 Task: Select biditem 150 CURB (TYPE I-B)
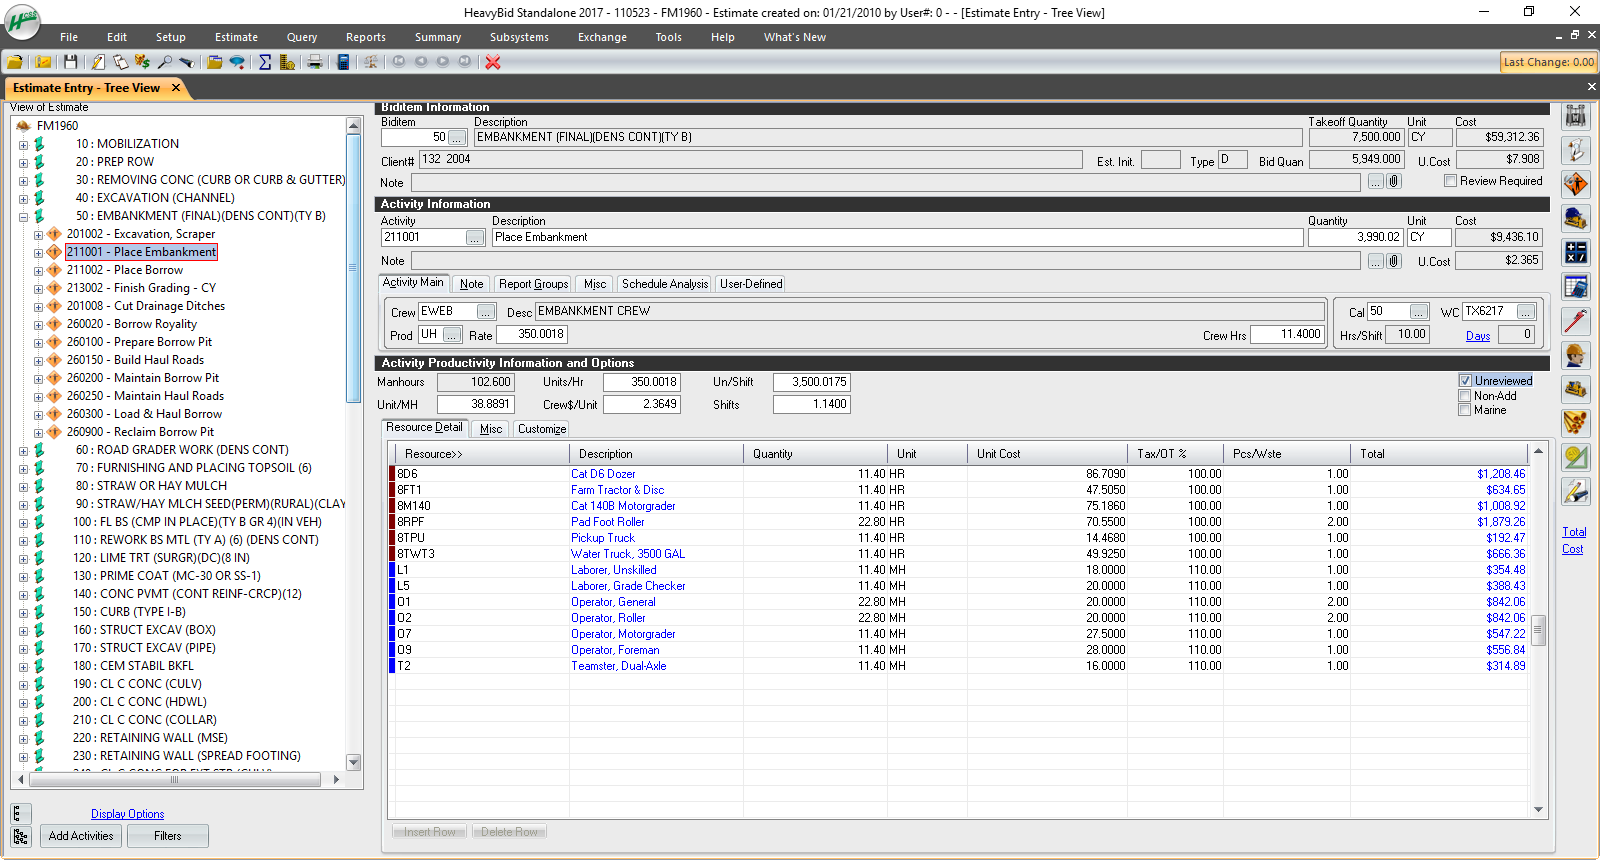[129, 612]
